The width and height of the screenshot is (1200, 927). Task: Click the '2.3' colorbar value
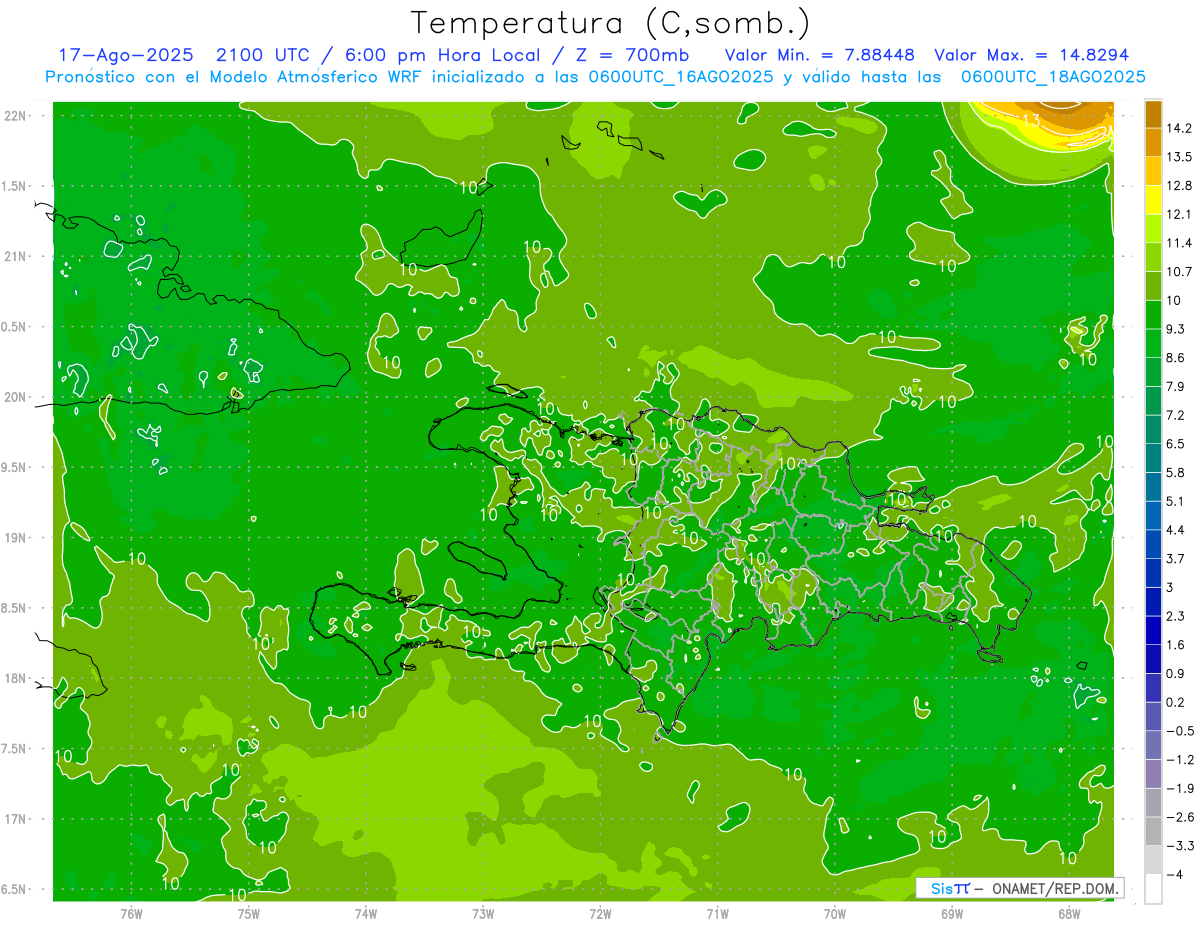coord(1176,616)
